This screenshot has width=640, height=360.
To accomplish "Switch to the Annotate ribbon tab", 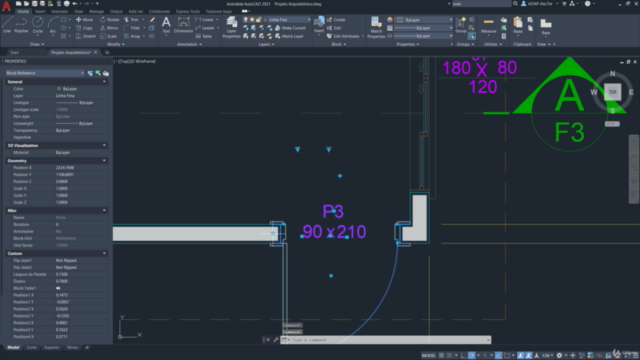I will point(60,11).
